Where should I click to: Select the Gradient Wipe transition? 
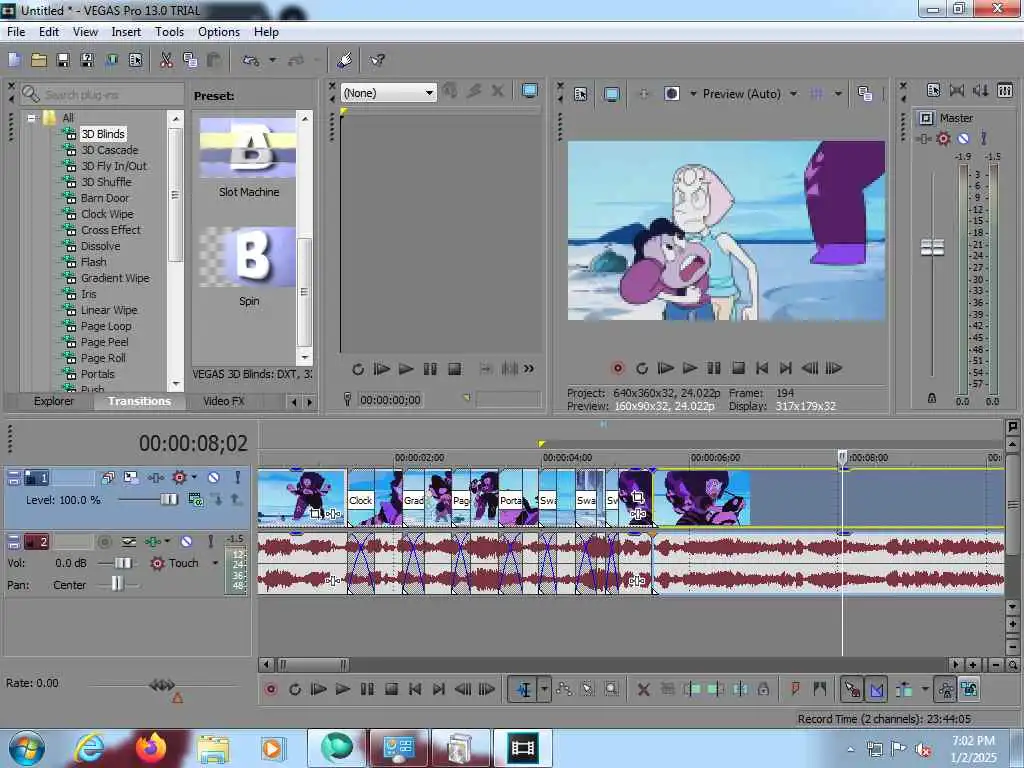click(x=115, y=278)
